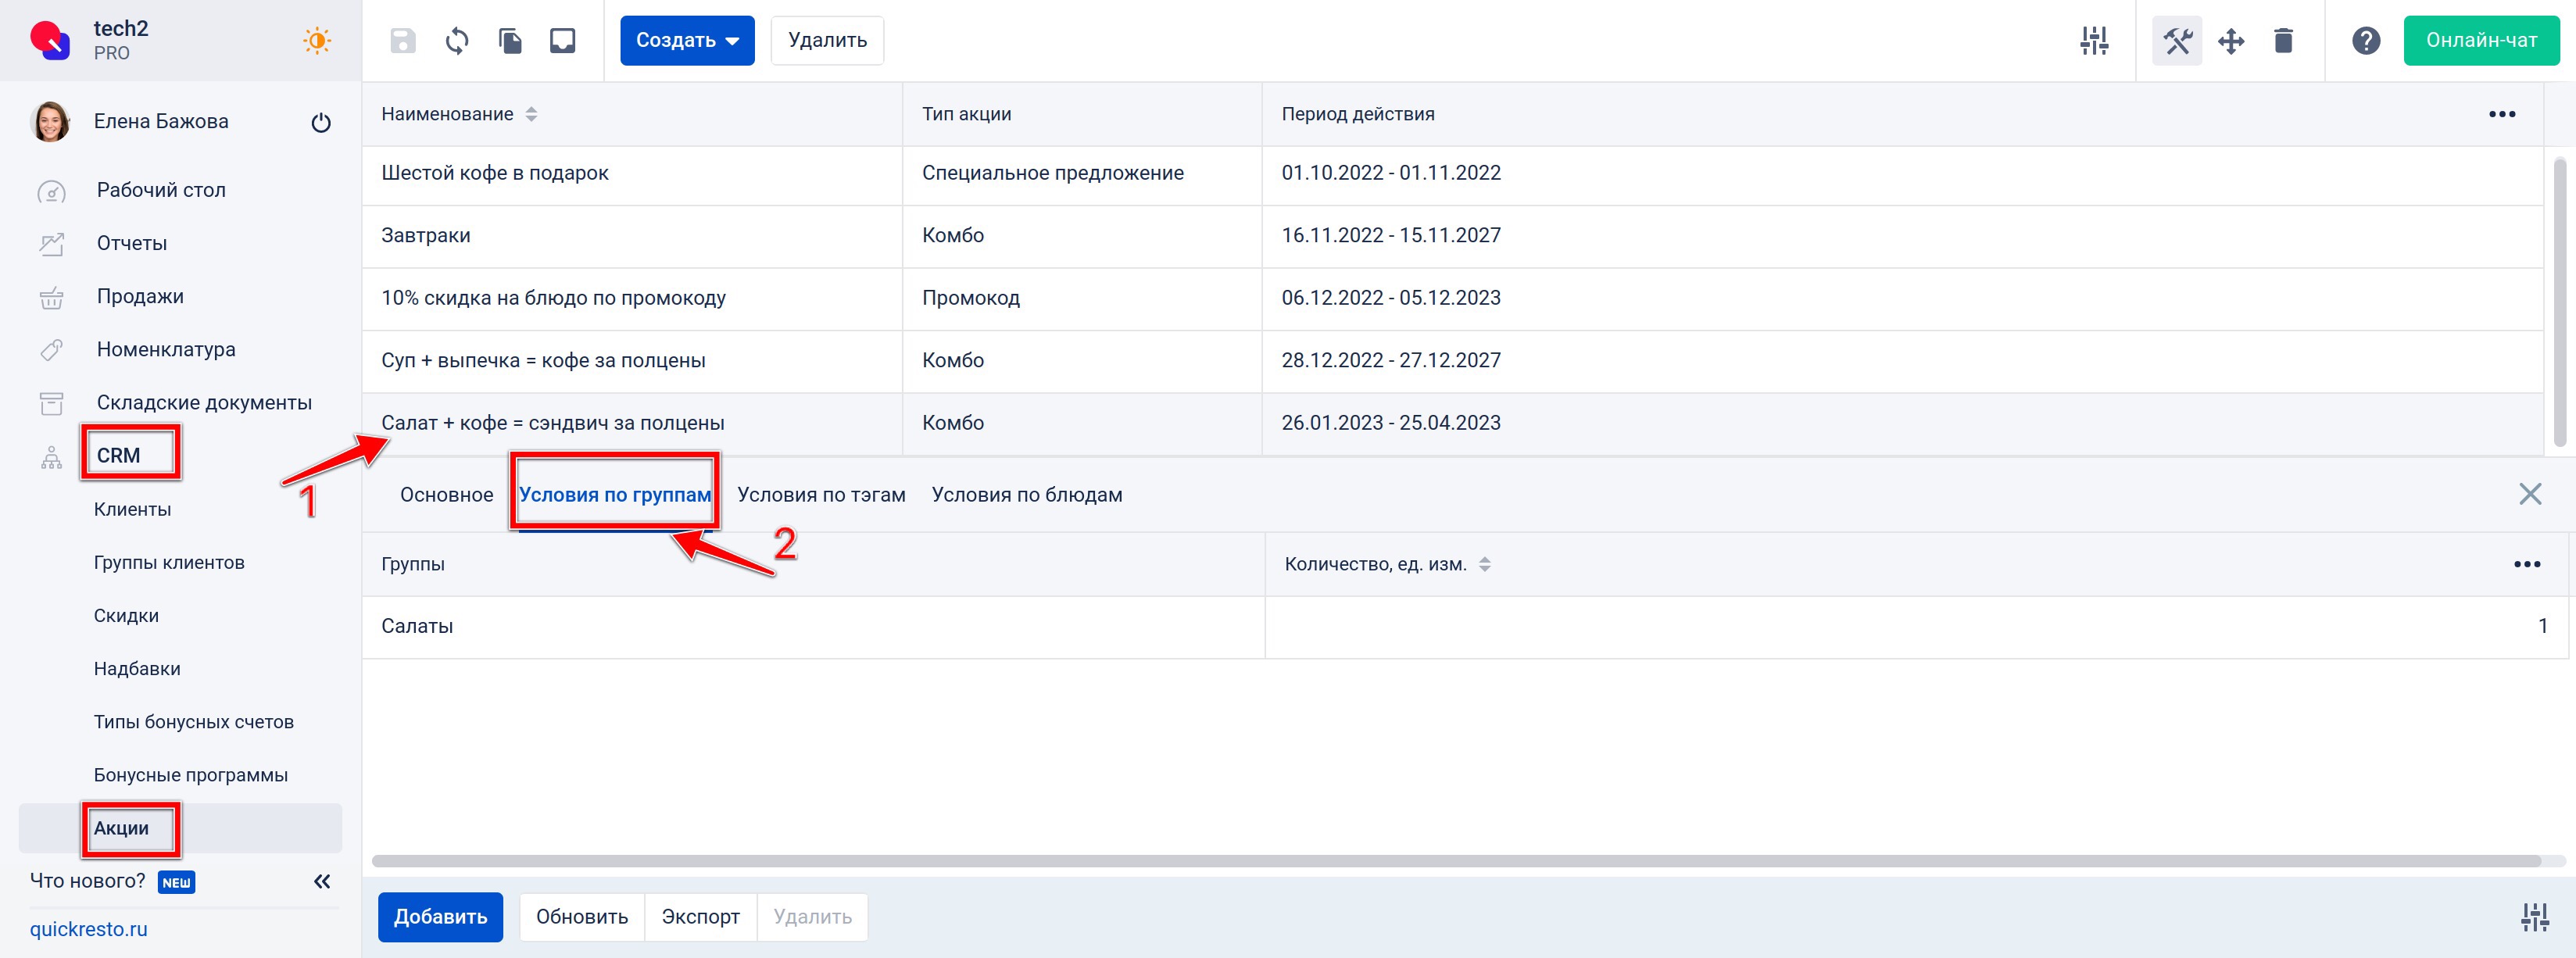Select Акции submenu item

tap(180, 828)
